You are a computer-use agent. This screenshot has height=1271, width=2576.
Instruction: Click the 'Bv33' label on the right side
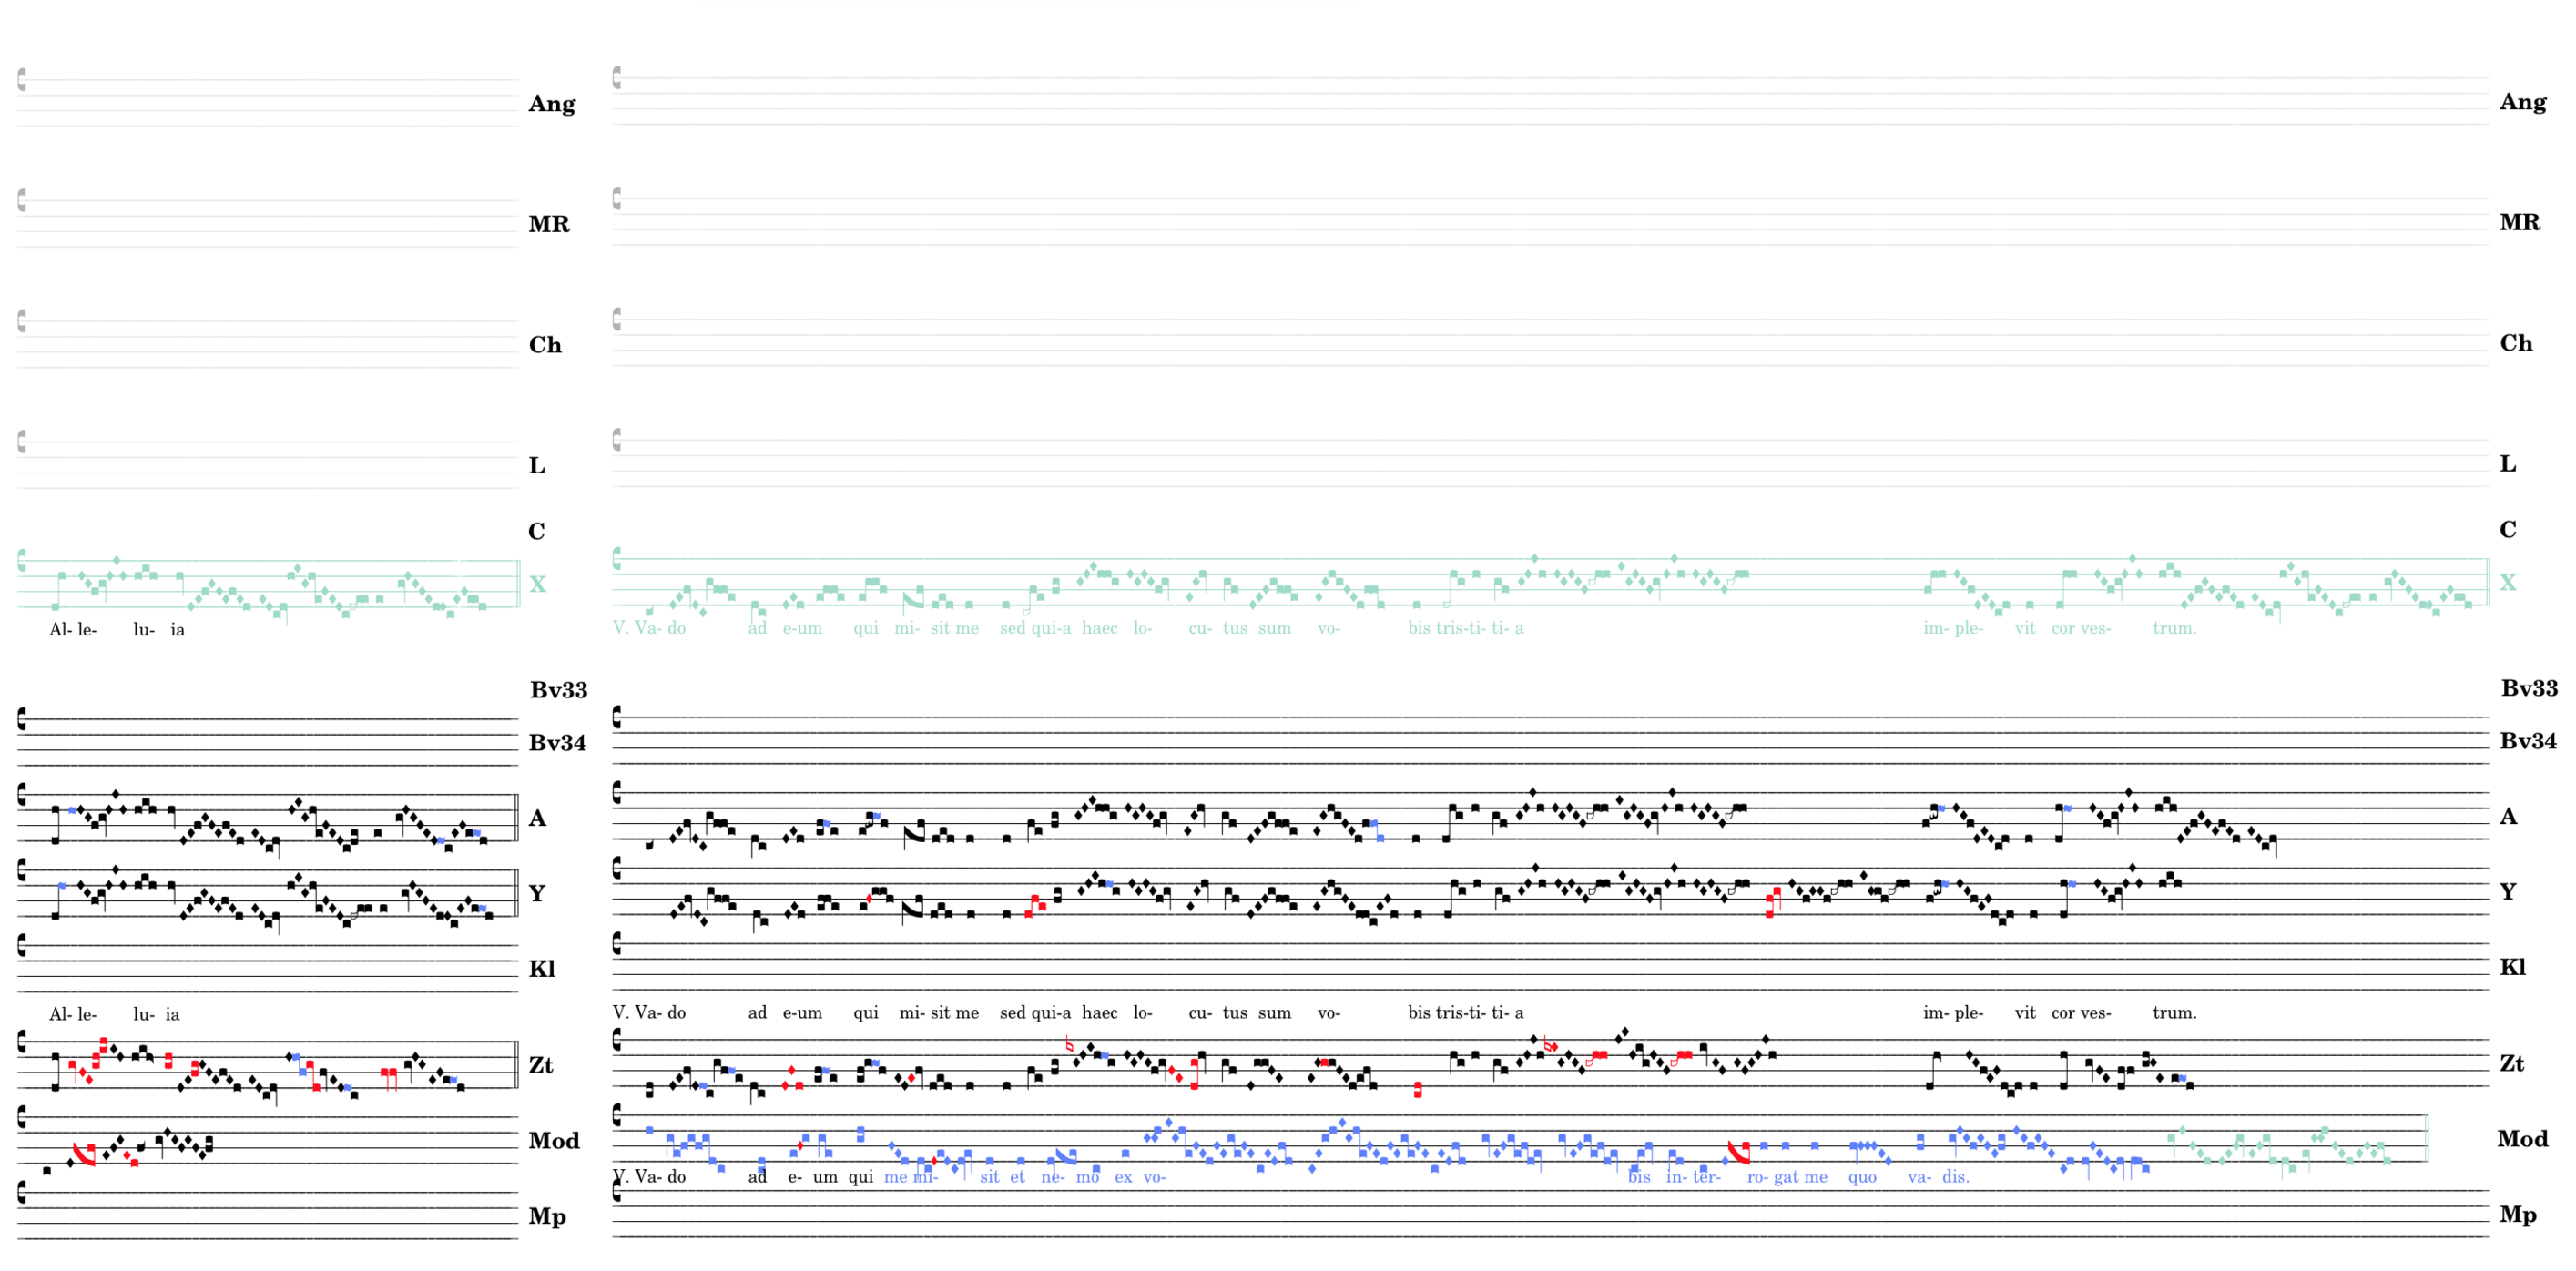2528,688
